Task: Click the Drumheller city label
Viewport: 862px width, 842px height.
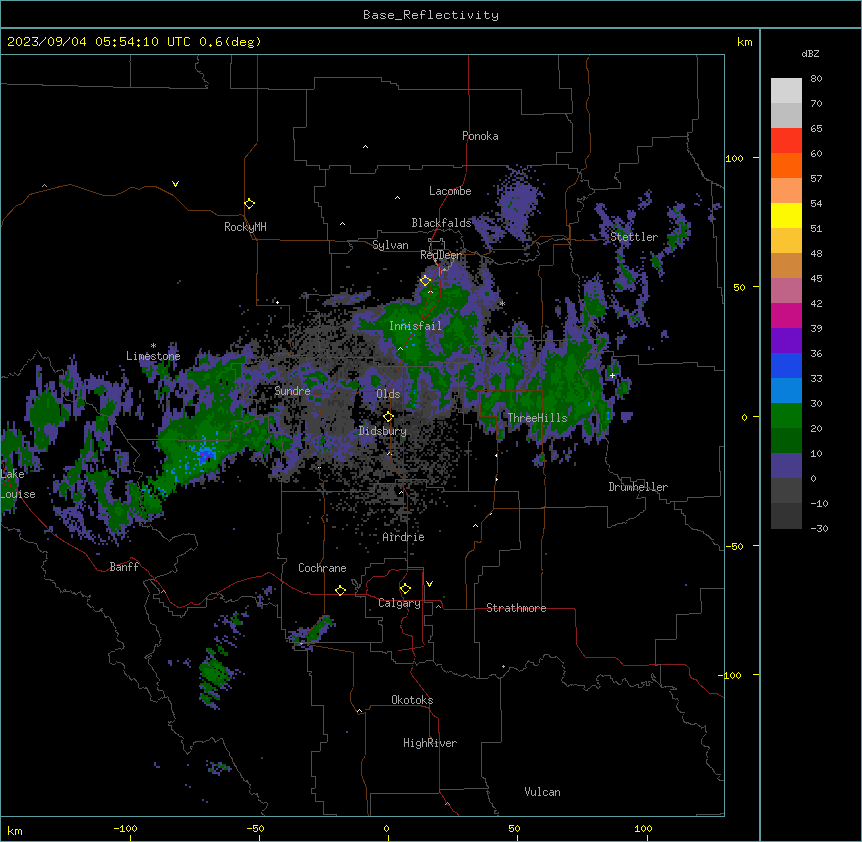Action: [638, 487]
